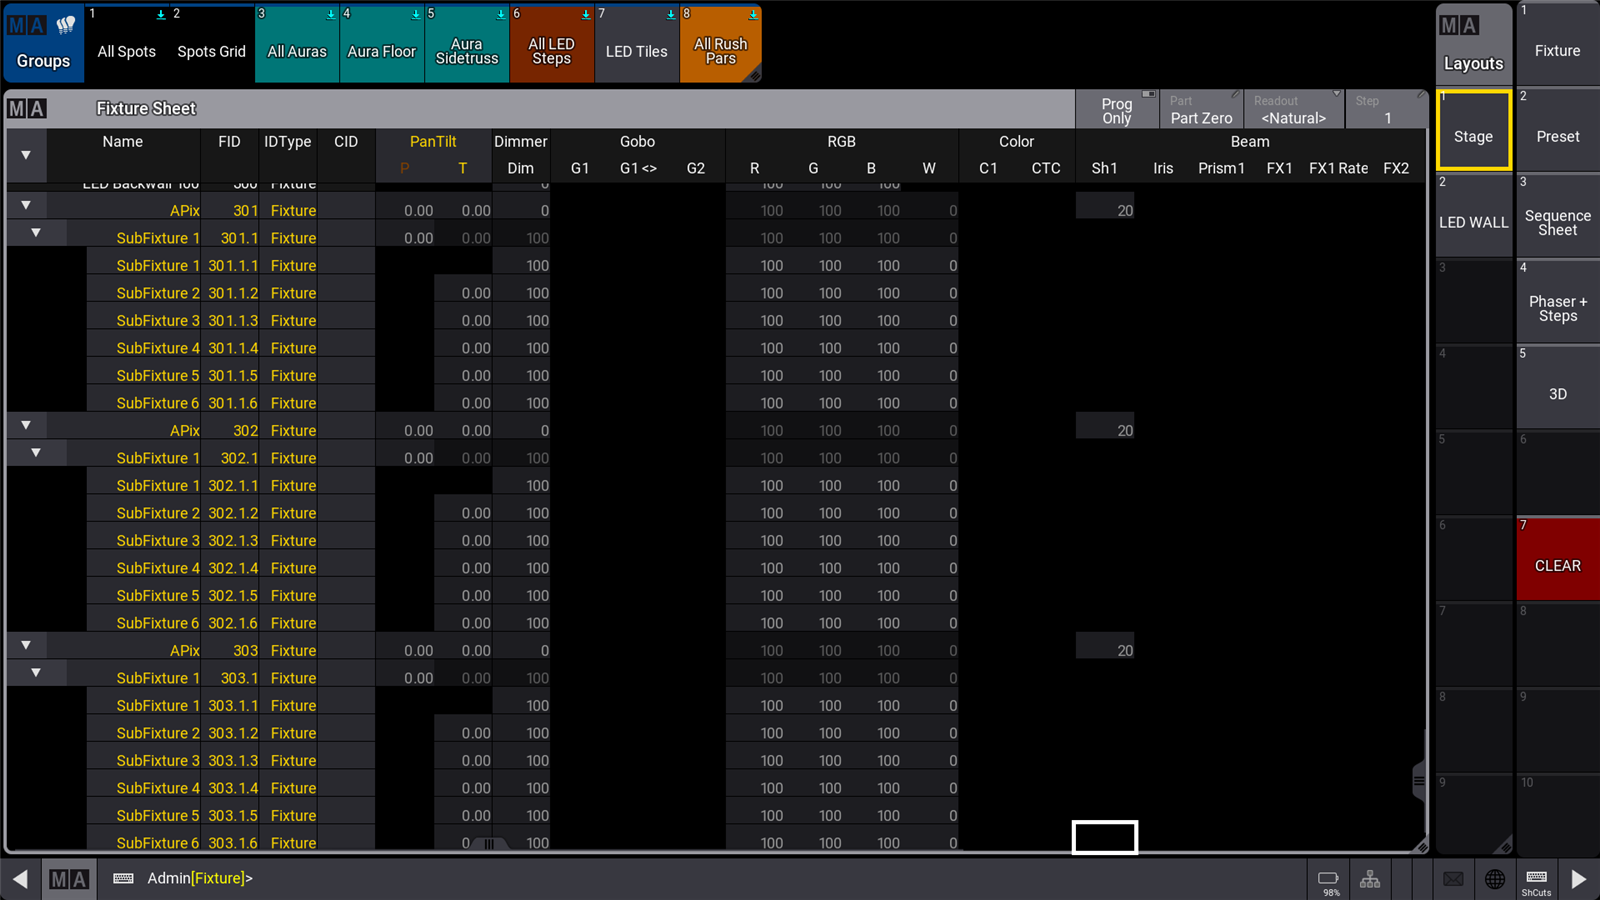Screen dimensions: 1600x900
Task: Open the Readout <Natural> dropdown
Action: click(1294, 110)
